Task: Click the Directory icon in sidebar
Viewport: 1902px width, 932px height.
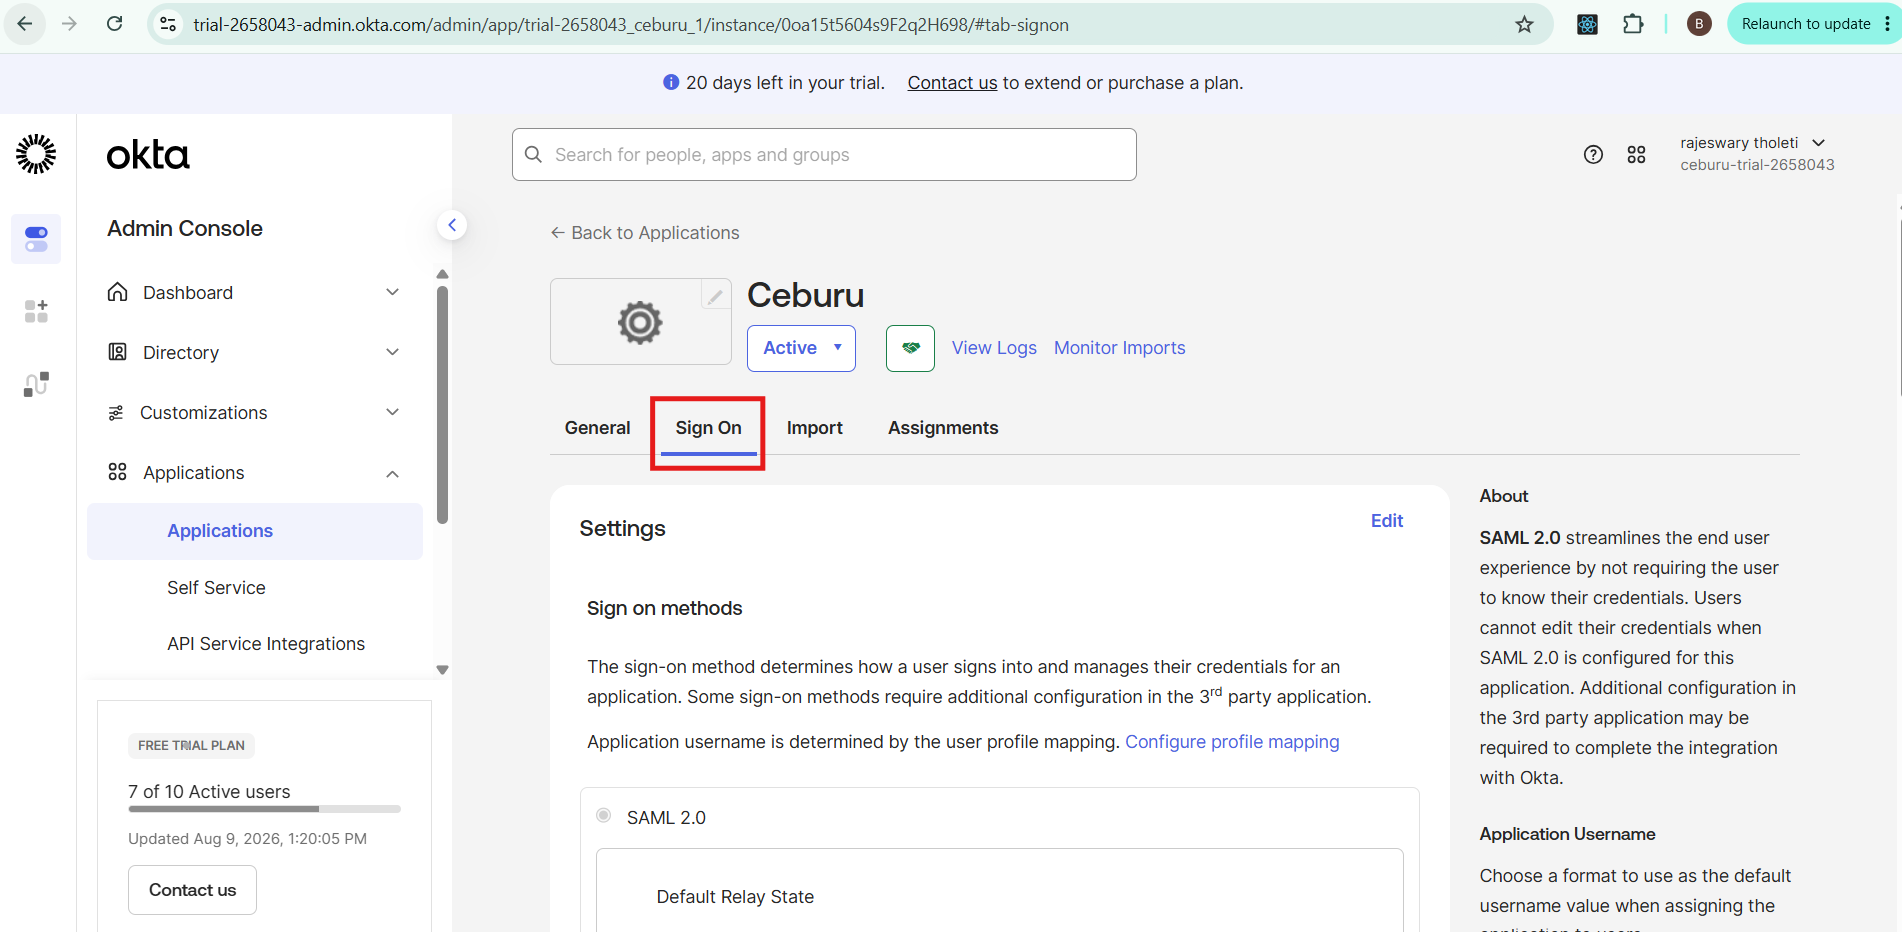Action: [x=118, y=352]
